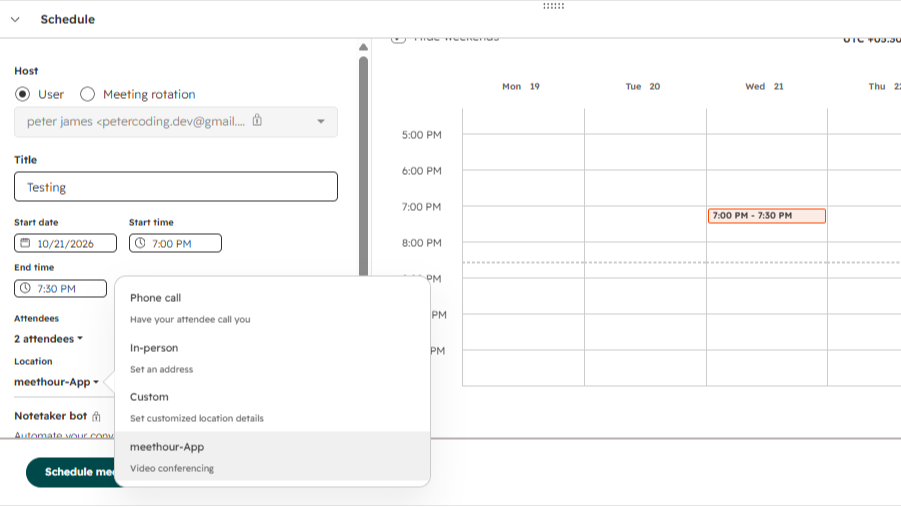The image size is (901, 507).
Task: Select the User host radio button
Action: pyautogui.click(x=22, y=94)
